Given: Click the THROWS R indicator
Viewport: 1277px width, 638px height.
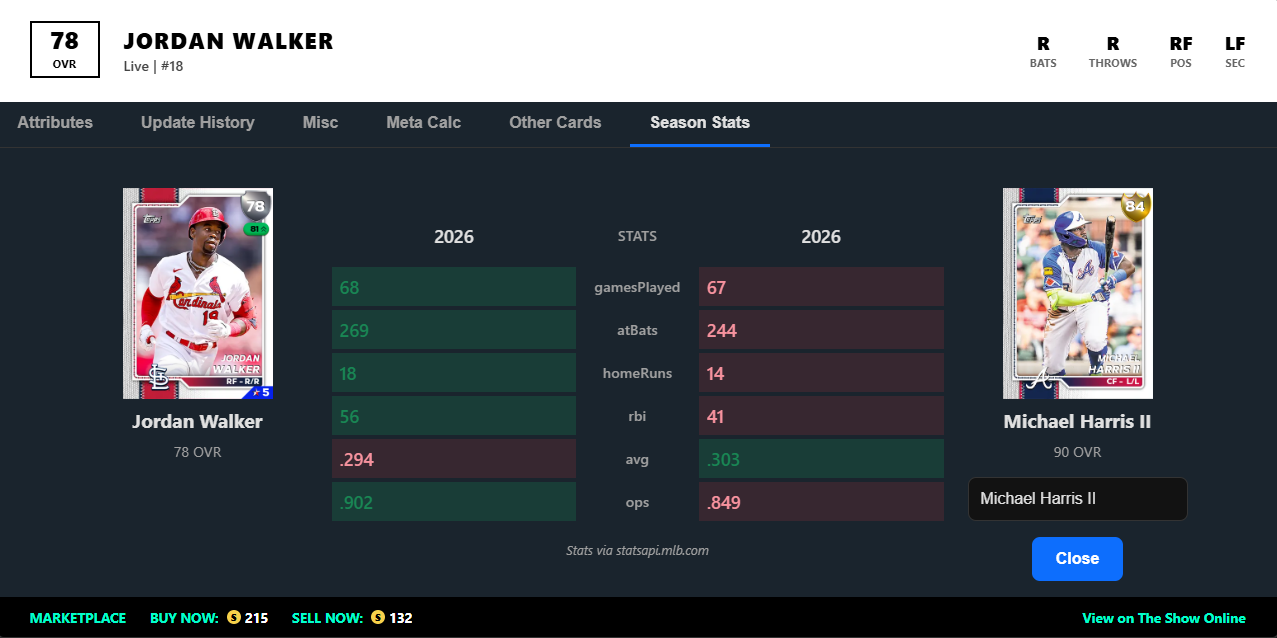Looking at the screenshot, I should coord(1113,52).
